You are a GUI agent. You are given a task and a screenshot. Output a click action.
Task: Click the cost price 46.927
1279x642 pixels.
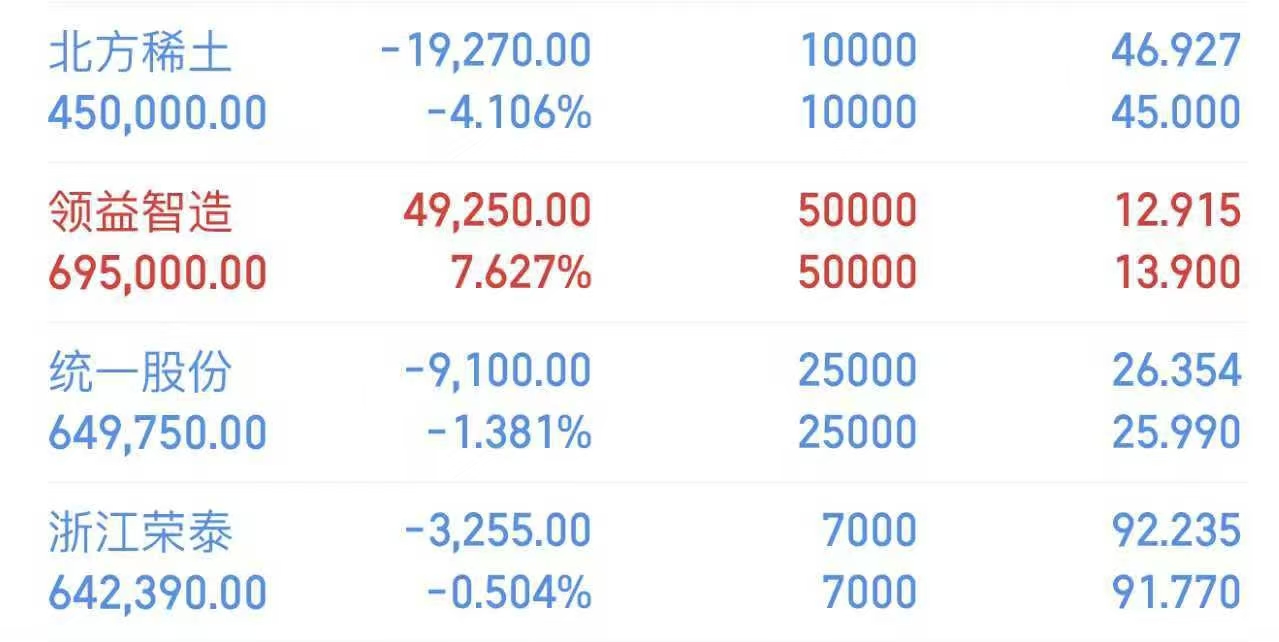click(x=1175, y=52)
